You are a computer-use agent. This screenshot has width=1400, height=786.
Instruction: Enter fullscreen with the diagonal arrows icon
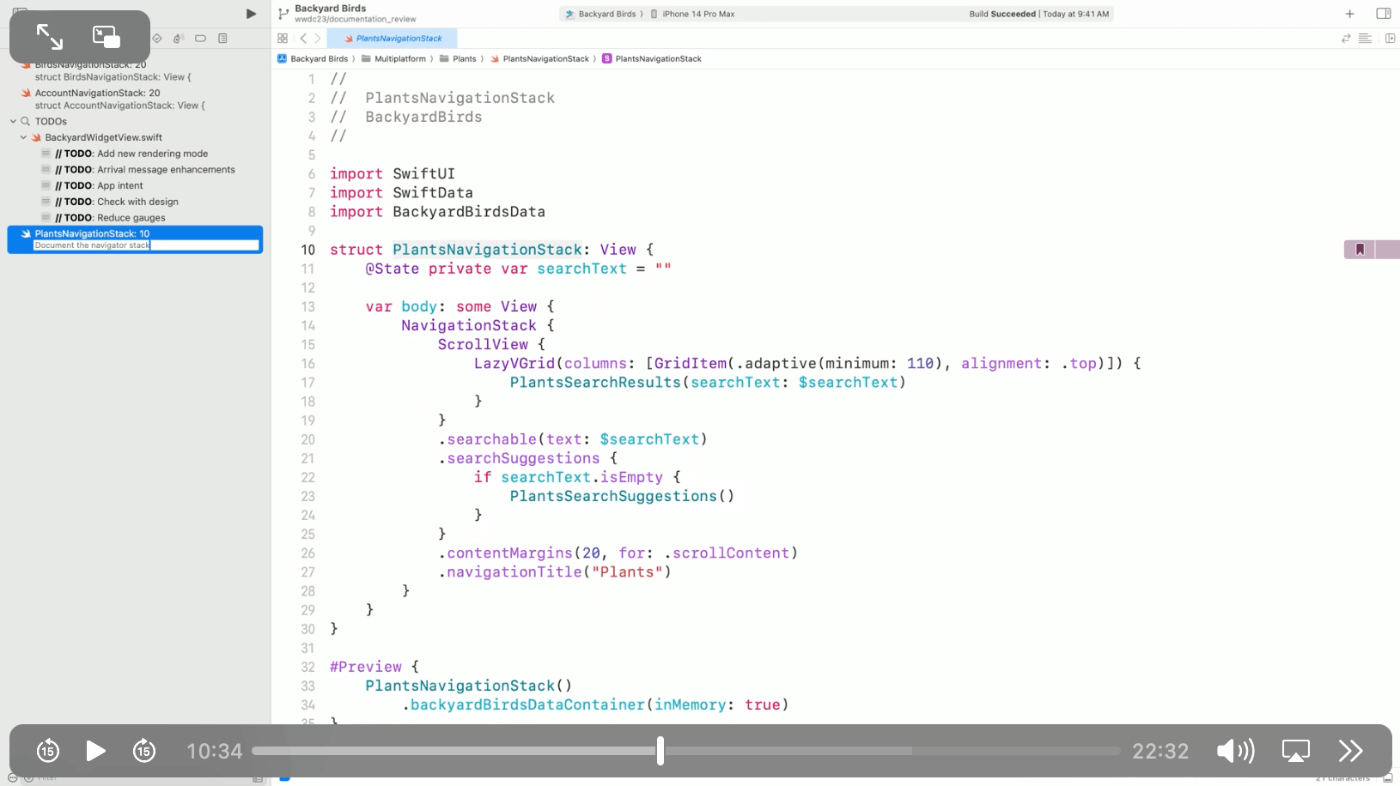tap(49, 37)
